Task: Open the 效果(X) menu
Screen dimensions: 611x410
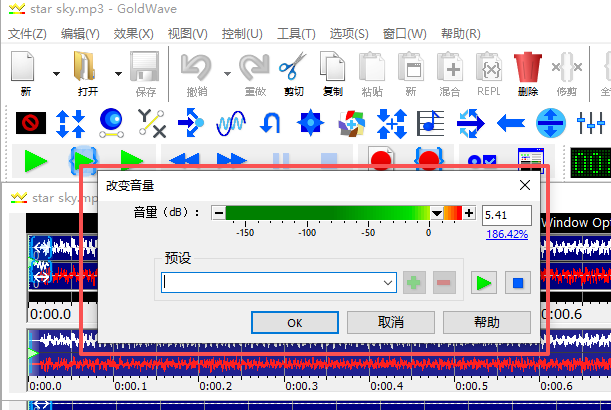Action: (133, 34)
